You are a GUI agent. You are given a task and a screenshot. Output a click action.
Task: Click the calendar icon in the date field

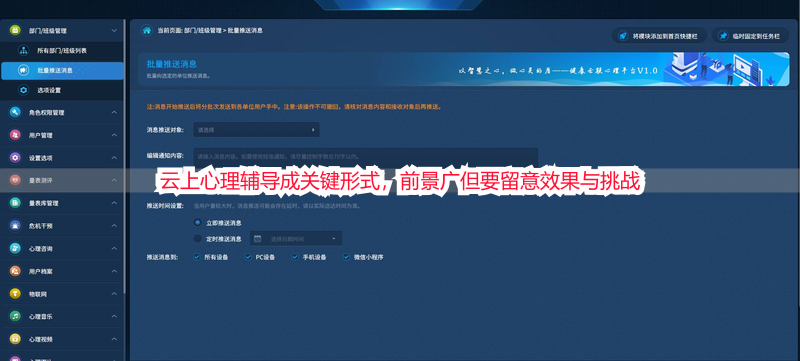258,238
